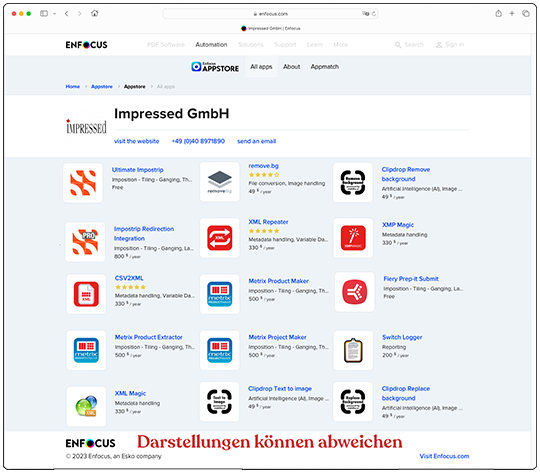
Task: Select the Appmatch tab
Action: tap(324, 67)
